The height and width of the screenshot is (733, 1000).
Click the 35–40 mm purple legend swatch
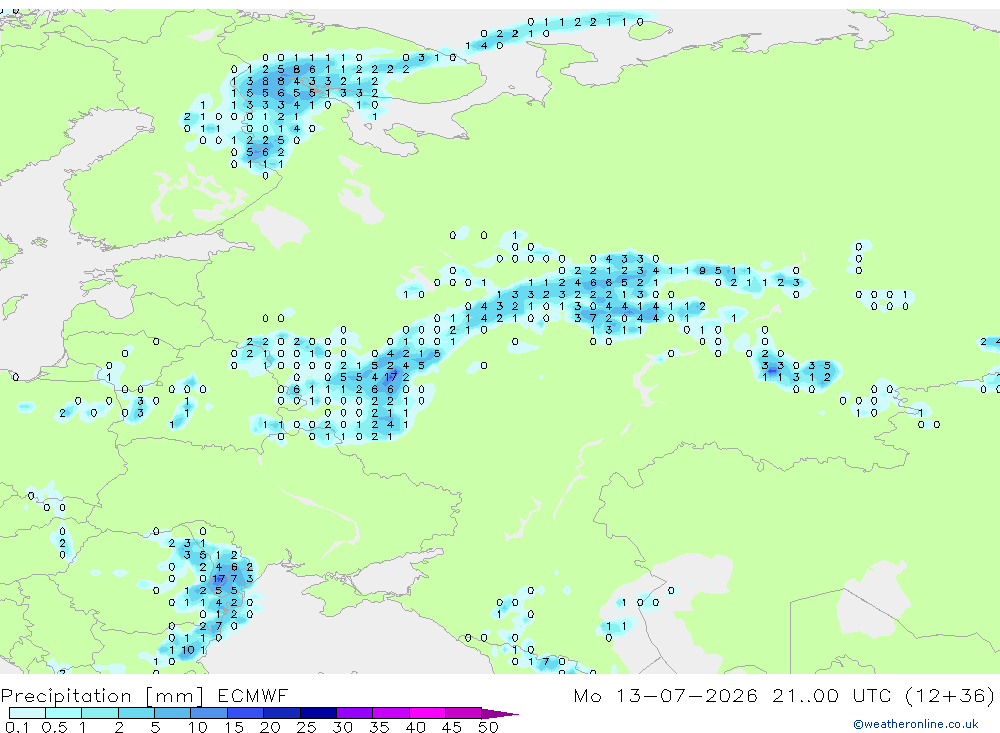(x=391, y=713)
